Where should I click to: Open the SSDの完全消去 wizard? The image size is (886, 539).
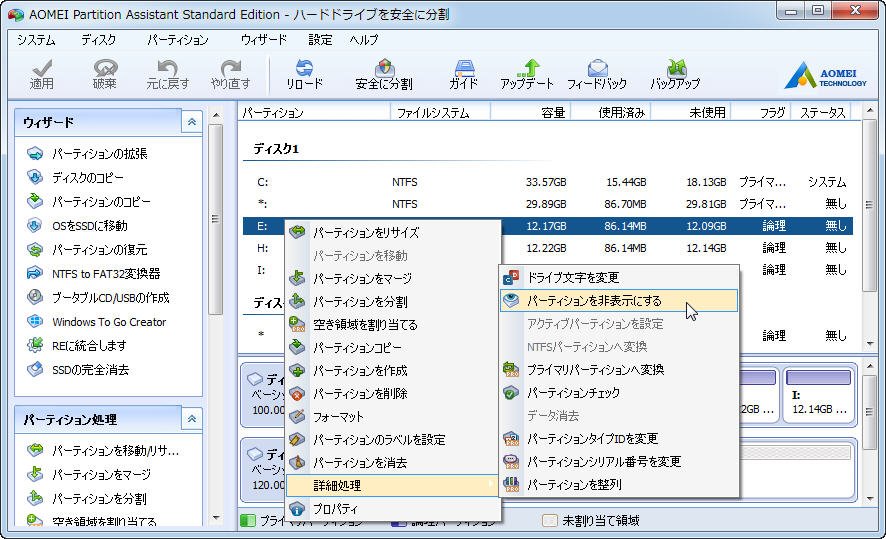tap(78, 370)
